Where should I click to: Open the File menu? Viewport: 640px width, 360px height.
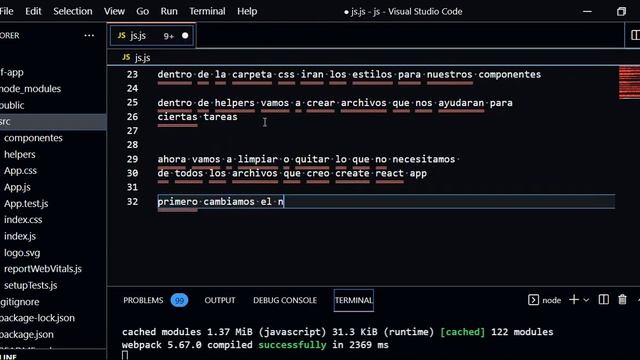[6, 11]
